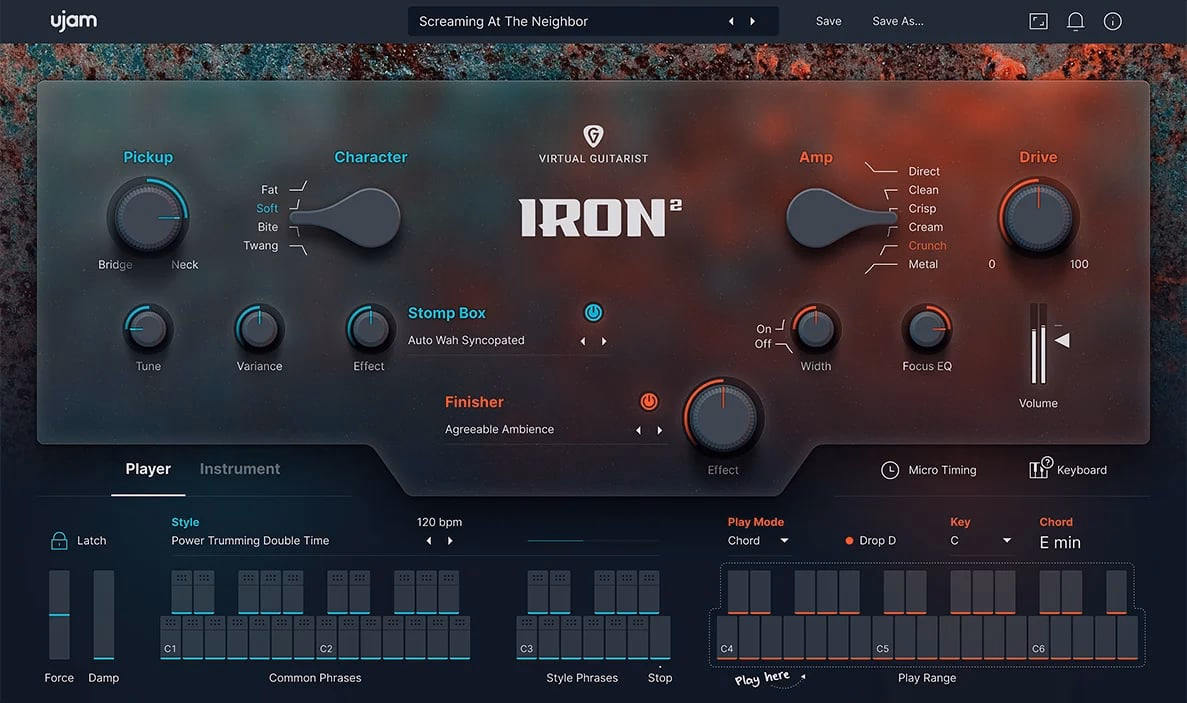This screenshot has width=1187, height=703.
Task: Click the C4 key in Play Range
Action: 727,637
